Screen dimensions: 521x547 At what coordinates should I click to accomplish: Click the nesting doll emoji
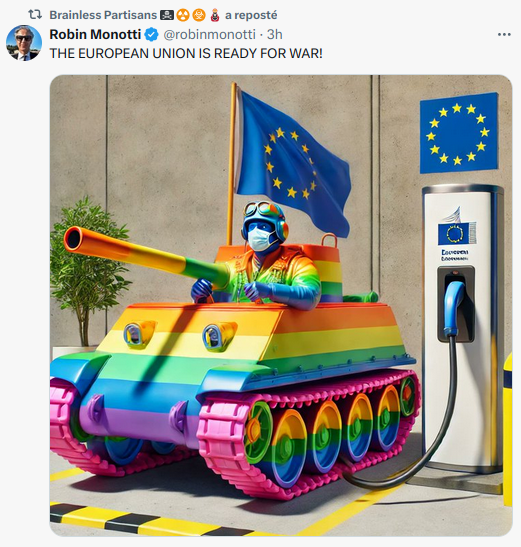pyautogui.click(x=215, y=15)
